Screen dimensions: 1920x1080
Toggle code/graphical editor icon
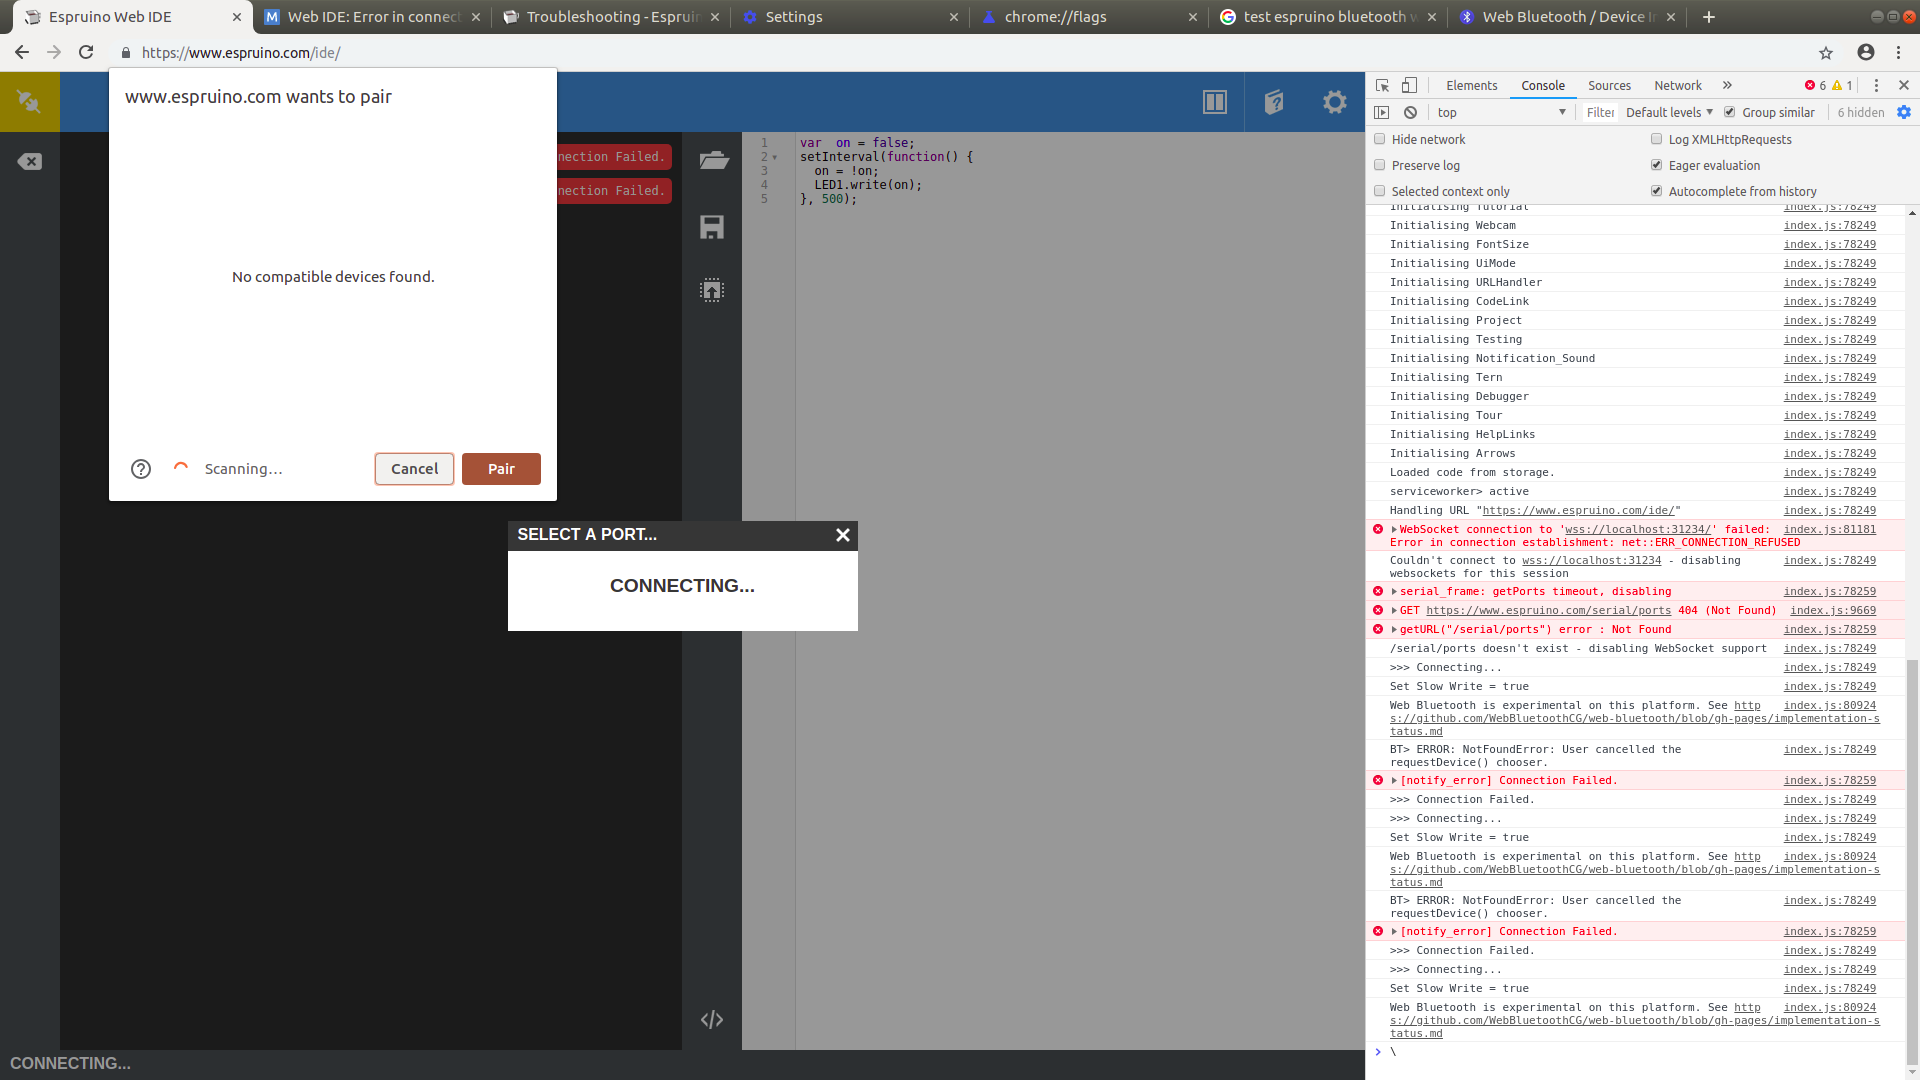coord(712,1020)
